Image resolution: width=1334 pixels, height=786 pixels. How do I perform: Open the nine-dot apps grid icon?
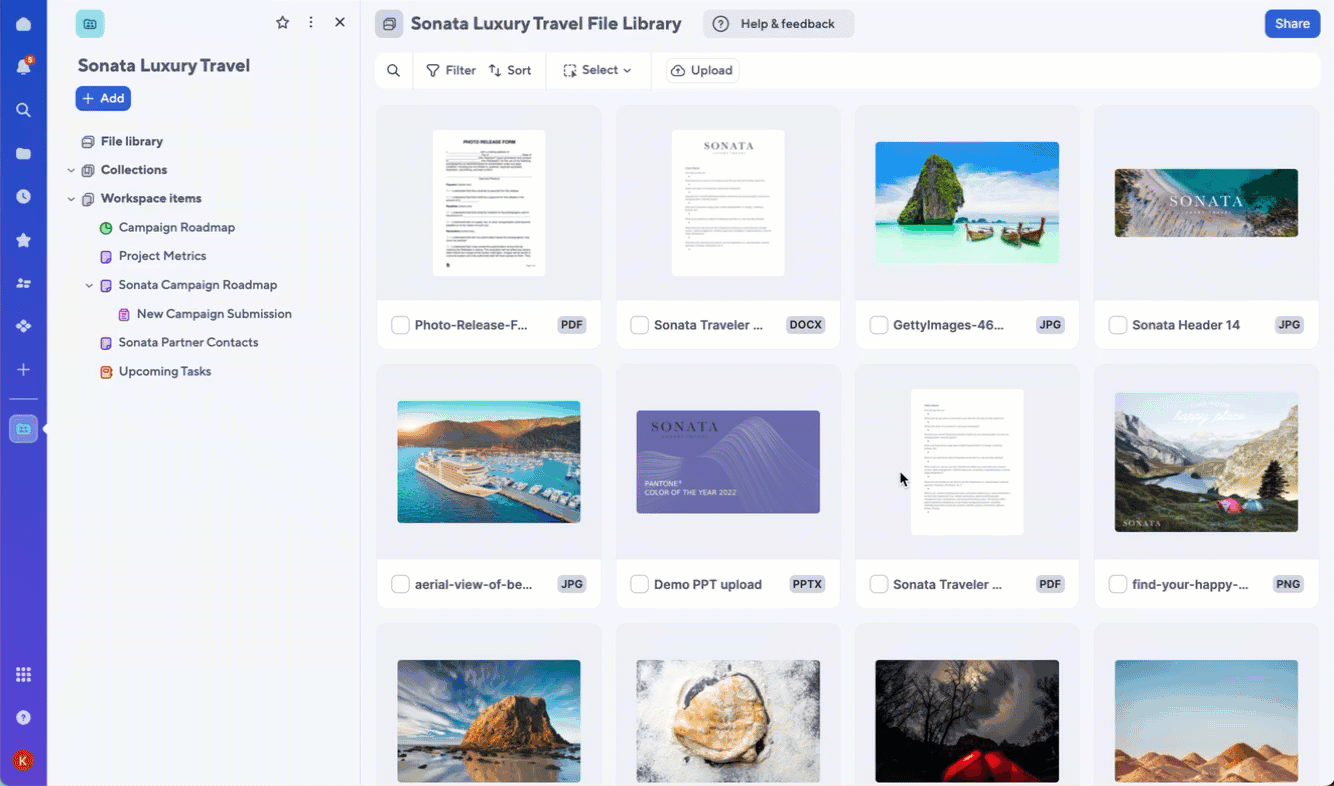(23, 675)
